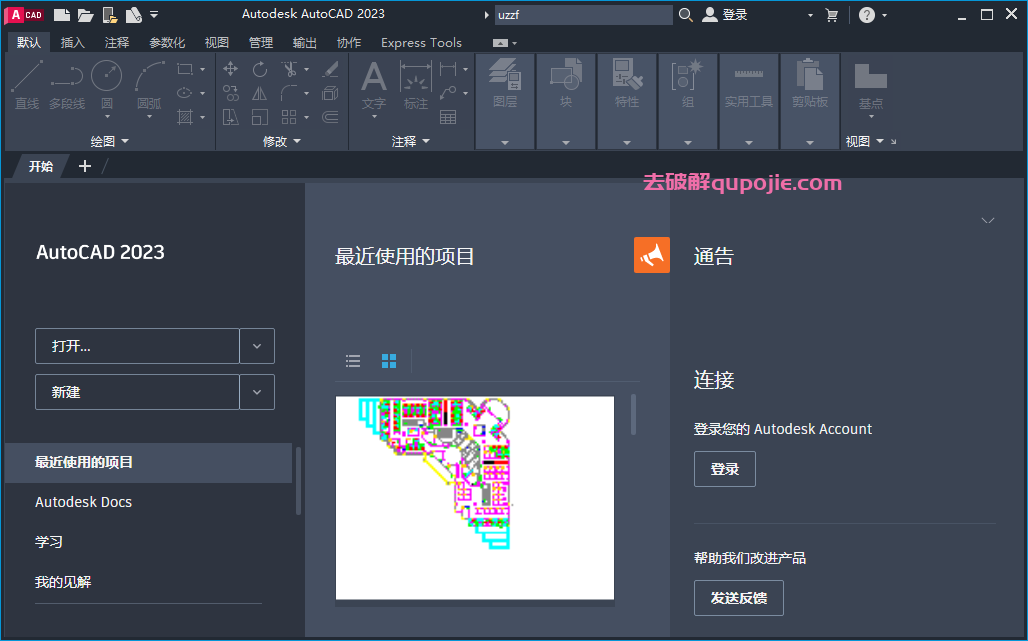Select 最近使用的项目 in the sidebar
The image size is (1028, 641).
coord(148,463)
